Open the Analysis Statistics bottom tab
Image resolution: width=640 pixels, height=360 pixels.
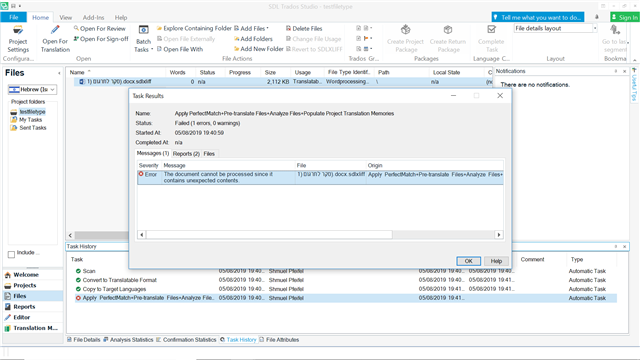[x=128, y=340]
